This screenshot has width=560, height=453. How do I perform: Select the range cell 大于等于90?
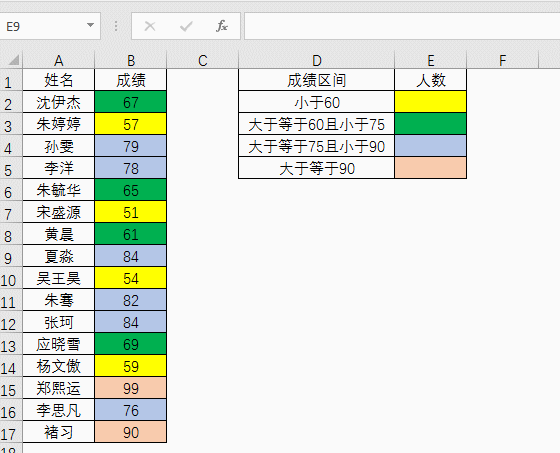[316, 168]
